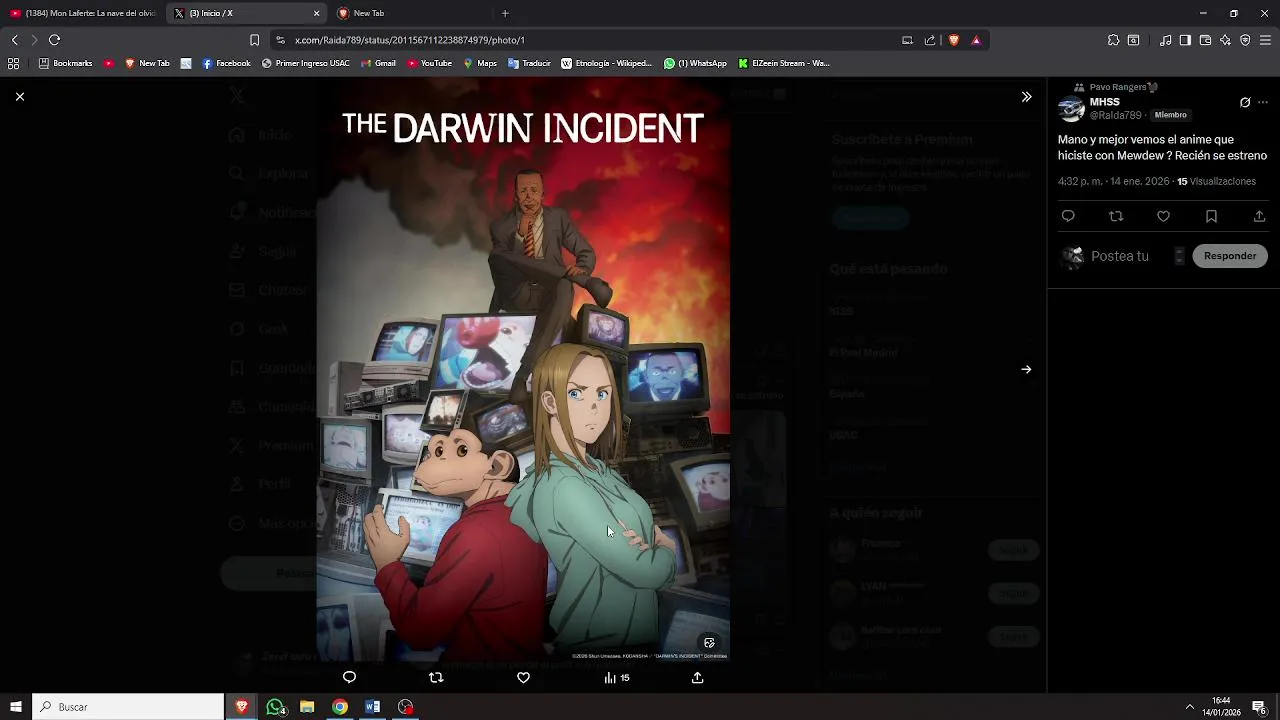This screenshot has height=720, width=1280.
Task: Close the Inicio / X tab
Action: click(x=317, y=13)
